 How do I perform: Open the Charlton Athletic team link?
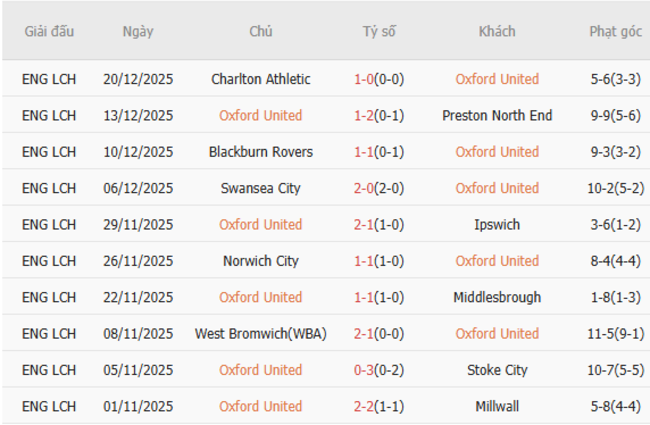[261, 79]
